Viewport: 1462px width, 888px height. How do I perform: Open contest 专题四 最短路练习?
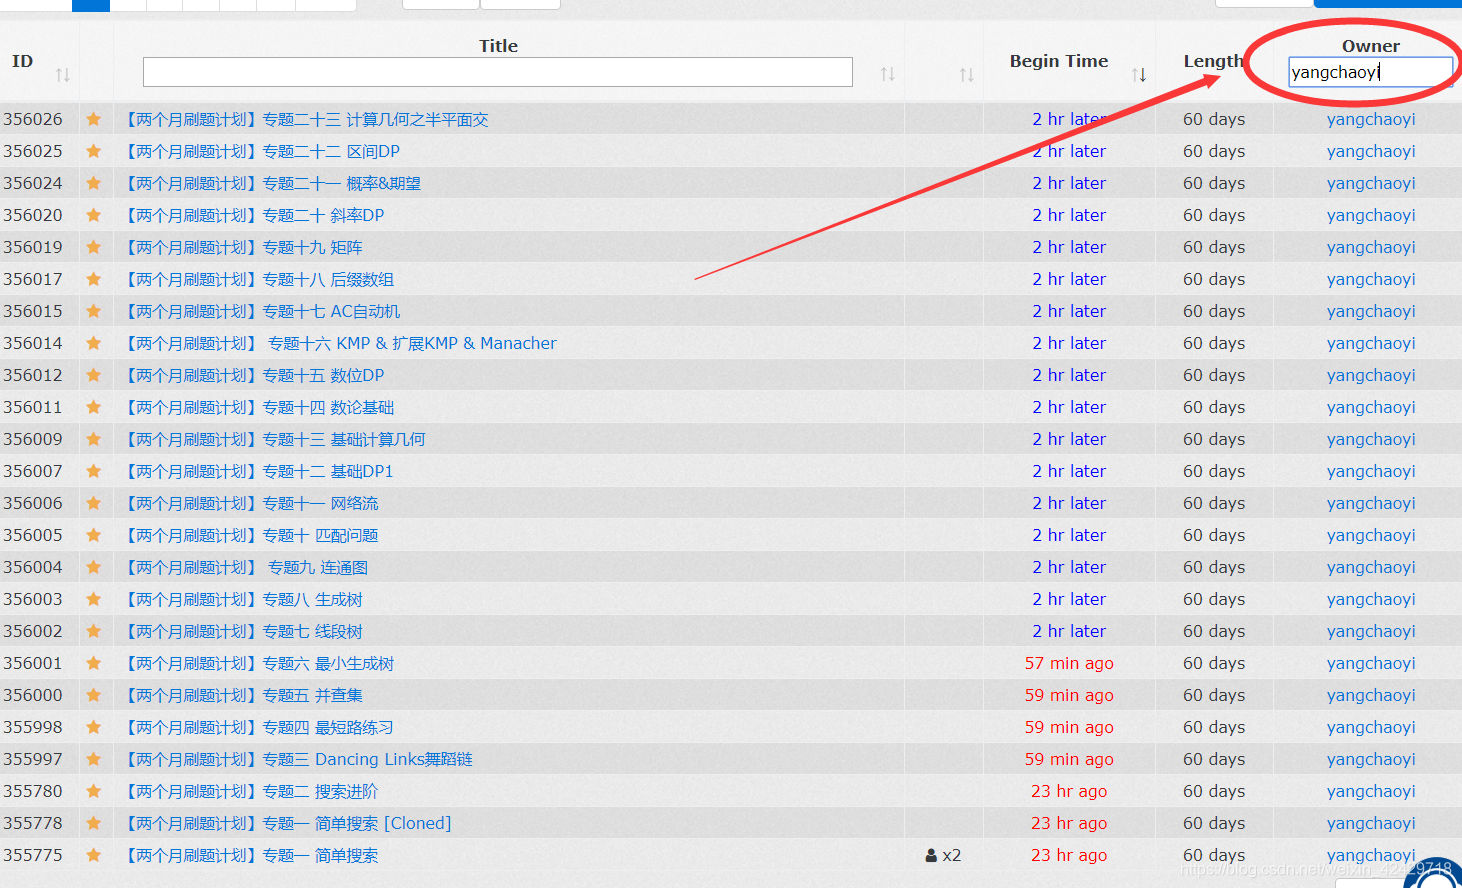tap(259, 727)
